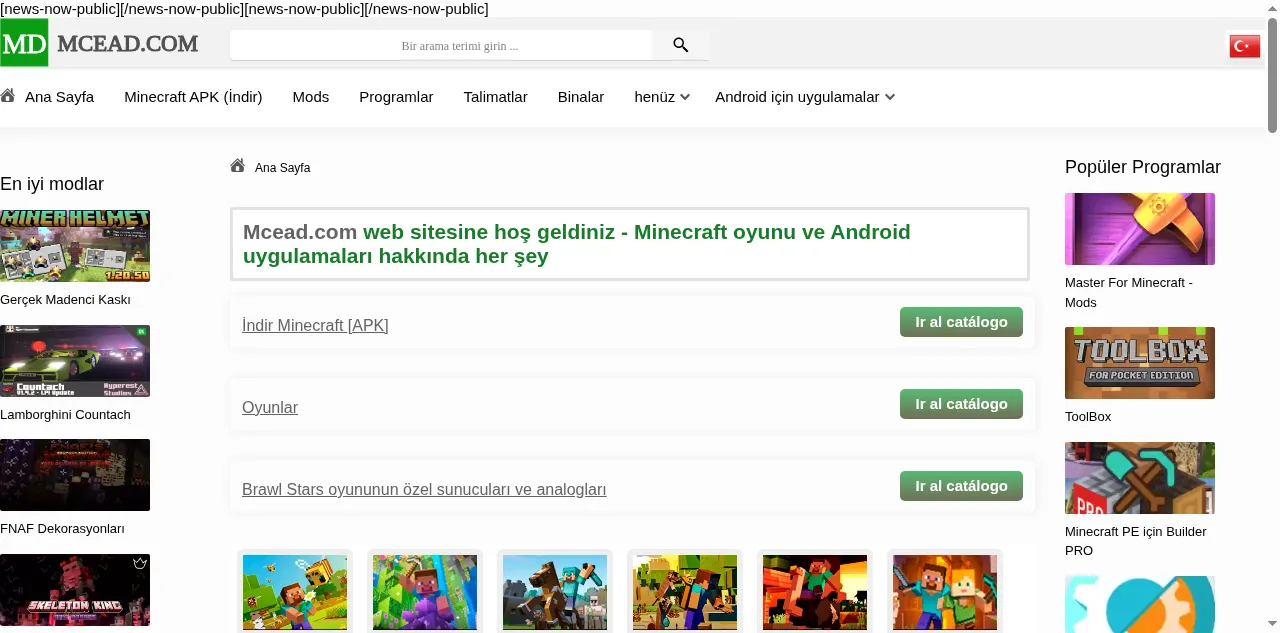1280x633 pixels.
Task: Open Ana Sayfa menu item
Action: tap(59, 97)
